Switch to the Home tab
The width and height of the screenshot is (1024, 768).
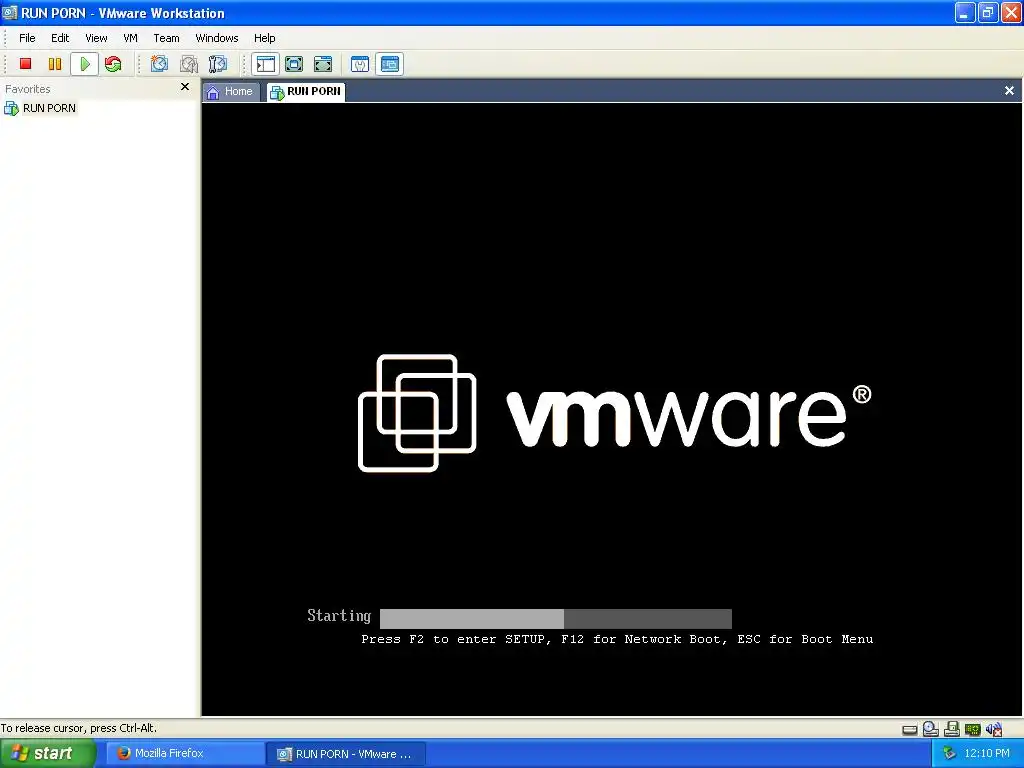point(231,91)
